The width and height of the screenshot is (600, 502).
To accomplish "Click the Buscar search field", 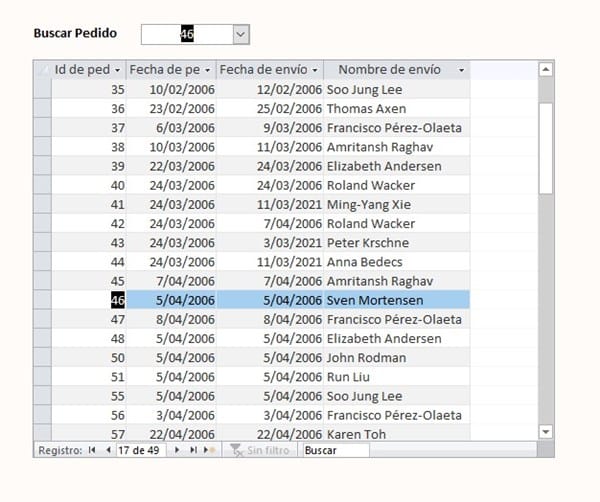I will point(335,451).
